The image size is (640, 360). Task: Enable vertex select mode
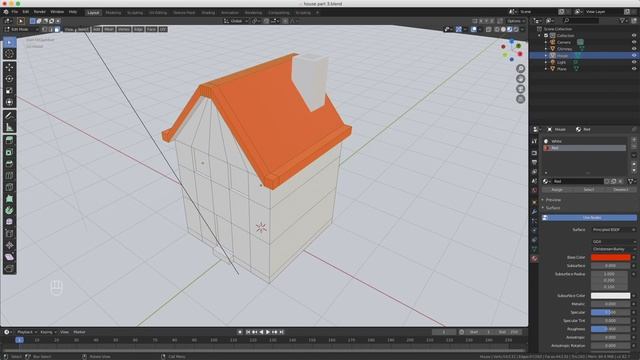(44, 29)
